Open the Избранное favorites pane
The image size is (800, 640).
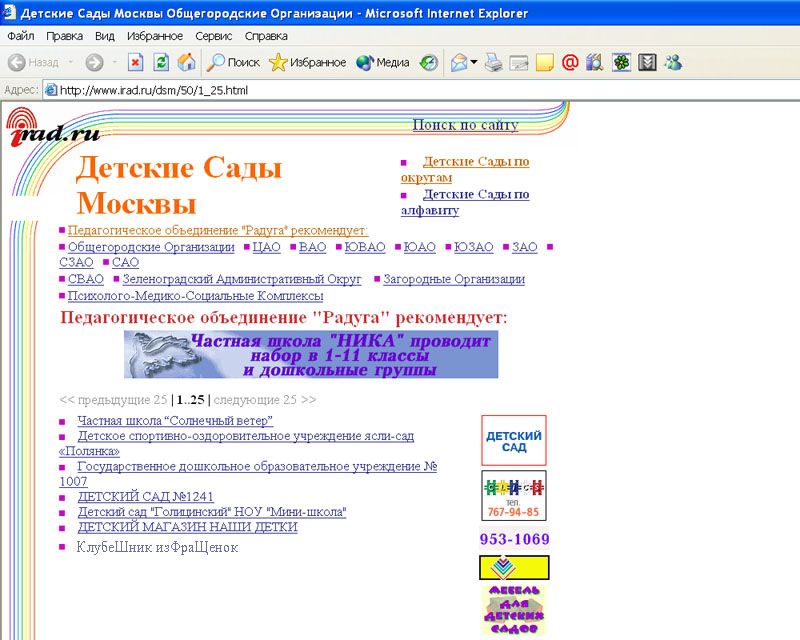point(308,62)
